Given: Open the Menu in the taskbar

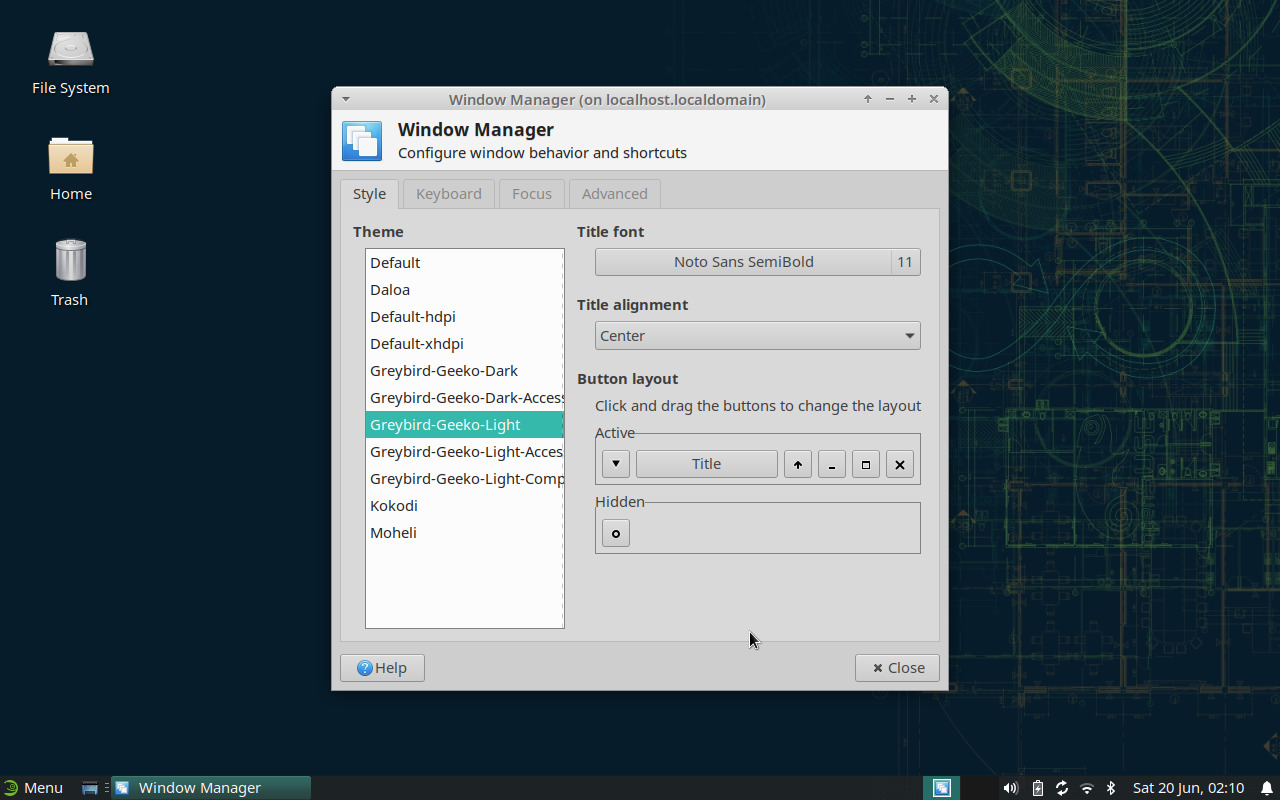Looking at the screenshot, I should point(34,787).
